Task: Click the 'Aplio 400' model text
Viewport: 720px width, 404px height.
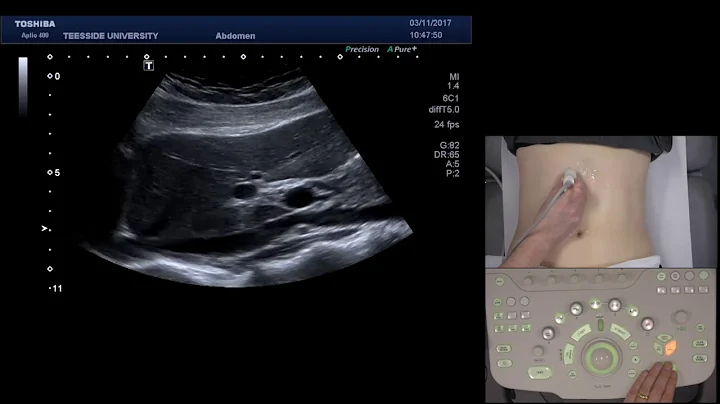Action: click(35, 35)
